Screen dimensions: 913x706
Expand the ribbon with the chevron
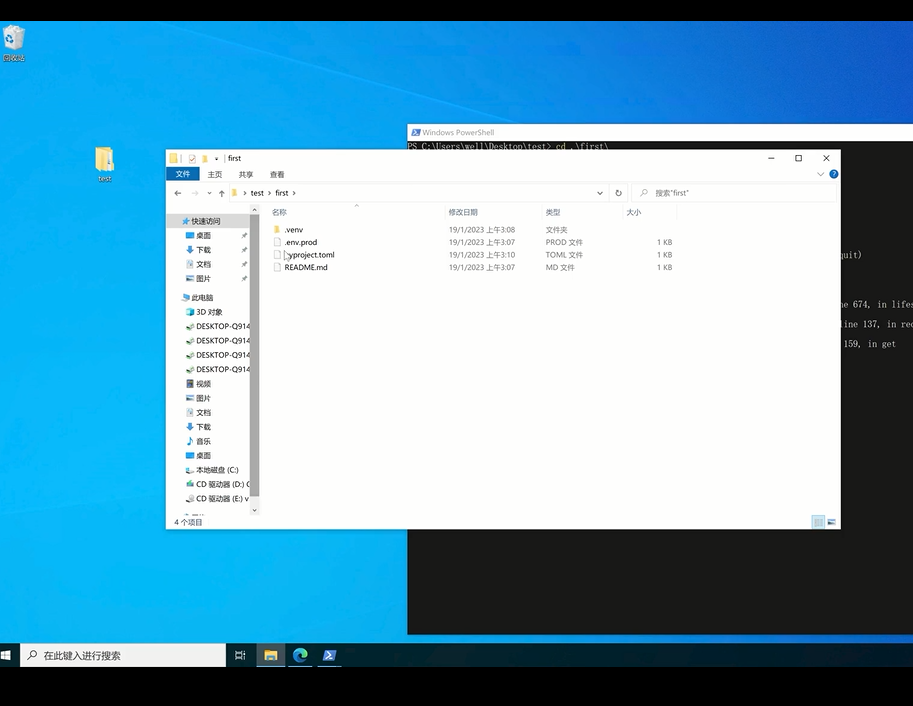(820, 174)
